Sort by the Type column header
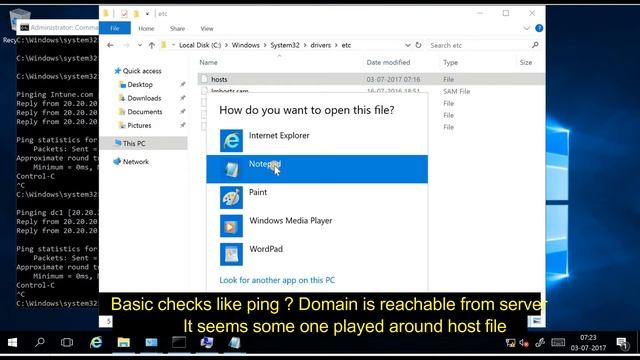 click(451, 62)
